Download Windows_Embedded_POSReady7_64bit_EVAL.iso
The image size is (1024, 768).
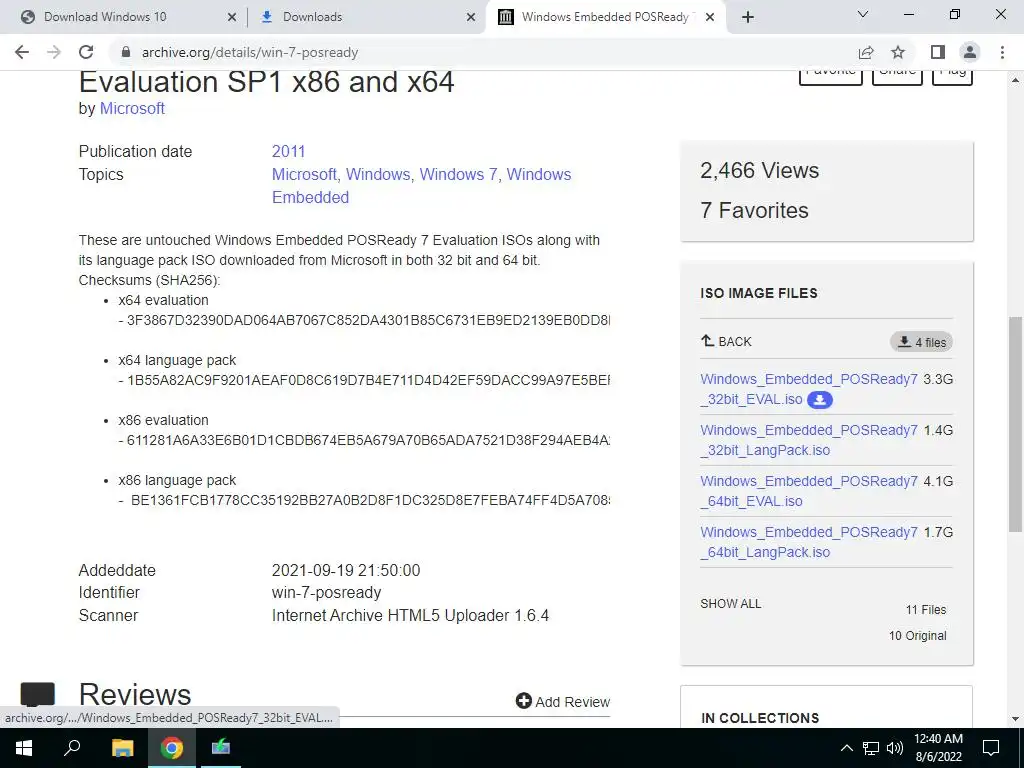click(x=808, y=491)
